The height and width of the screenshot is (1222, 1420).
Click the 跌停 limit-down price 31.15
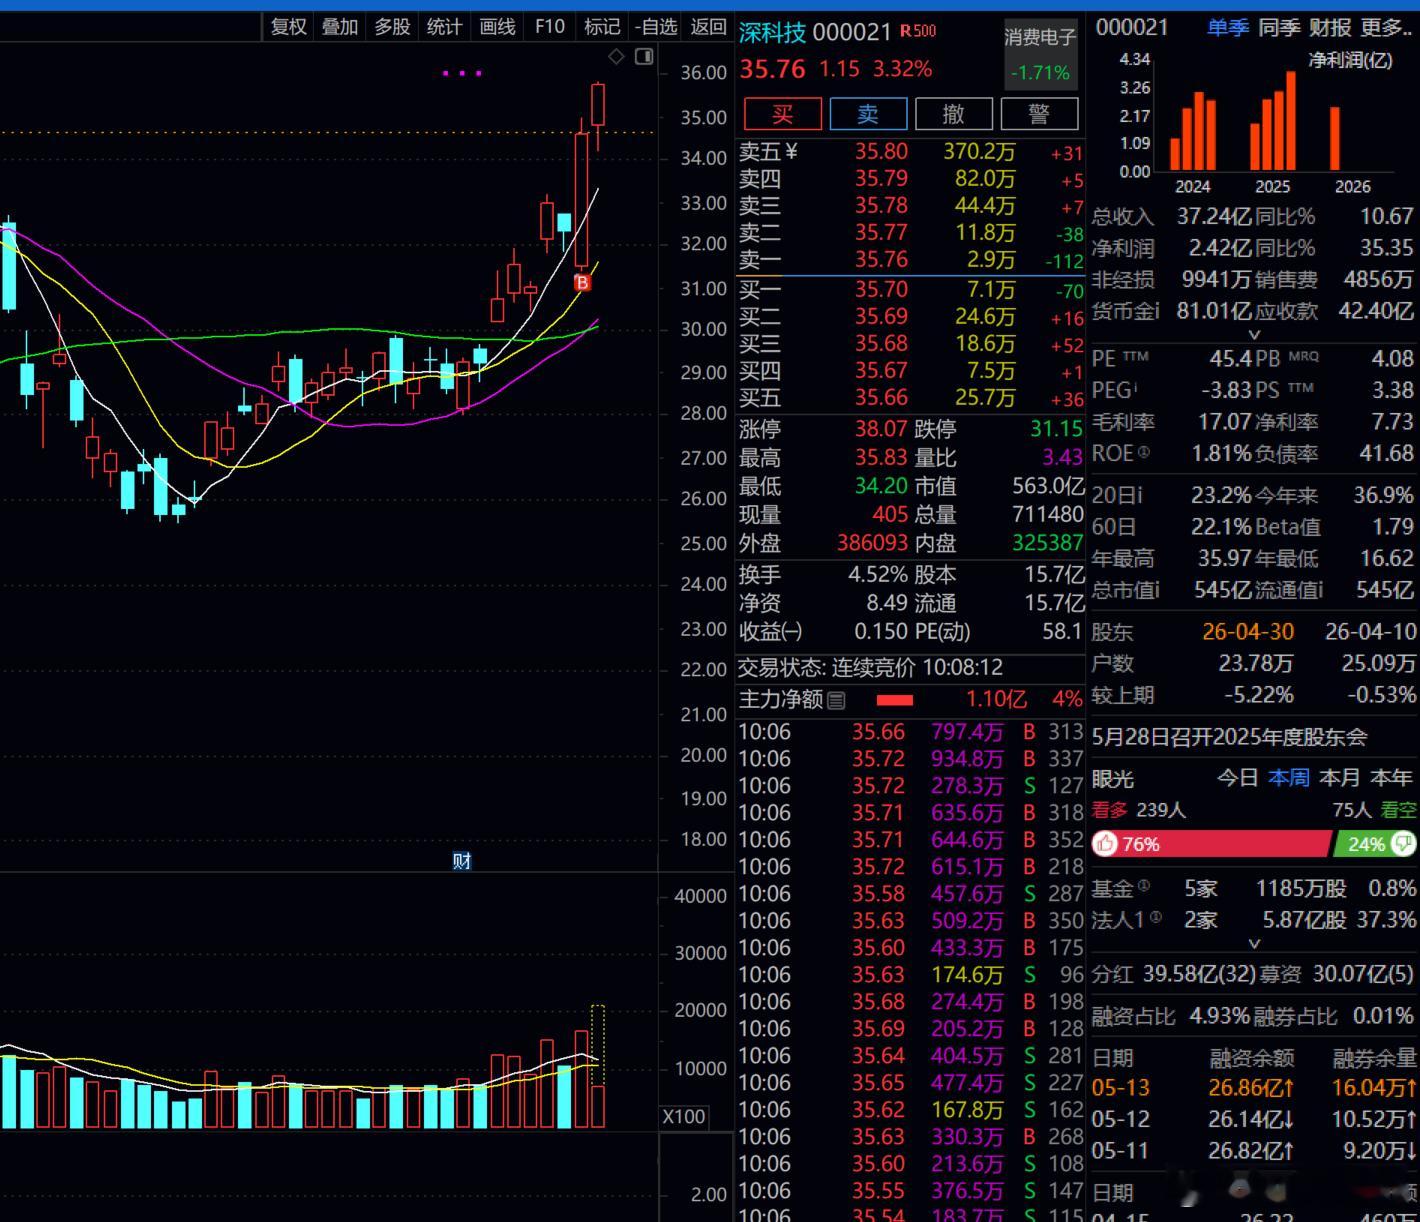pyautogui.click(x=1056, y=429)
